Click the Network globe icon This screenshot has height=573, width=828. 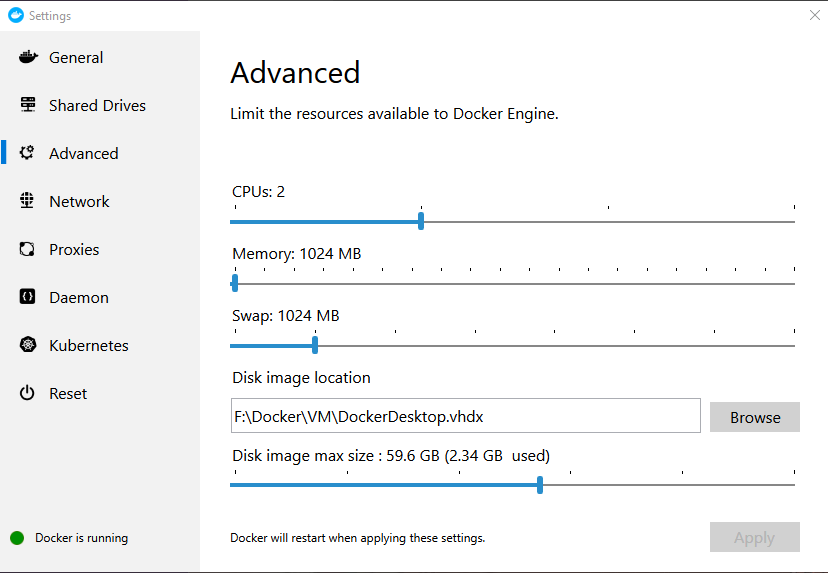[x=28, y=201]
